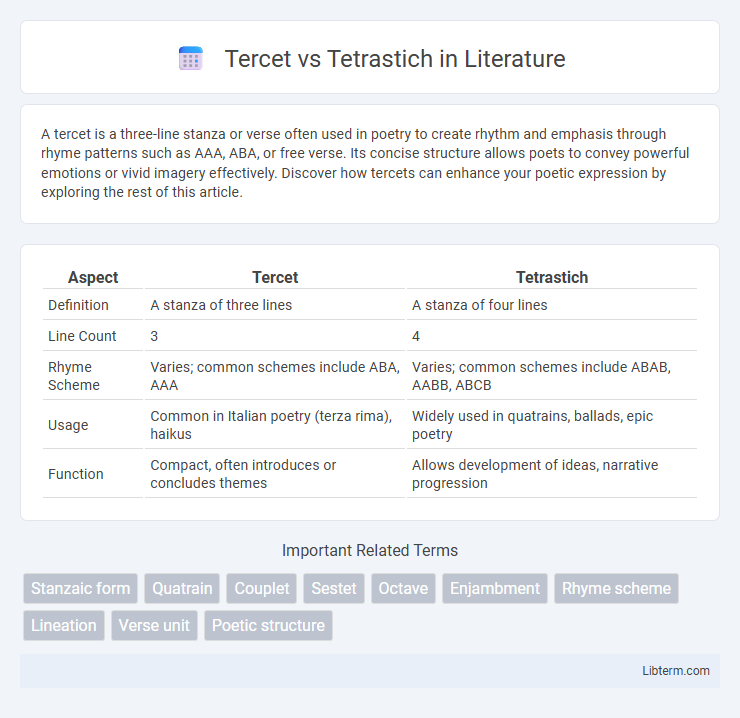The width and height of the screenshot is (740, 718).
Task: Open the Sestet related term
Action: 334,588
